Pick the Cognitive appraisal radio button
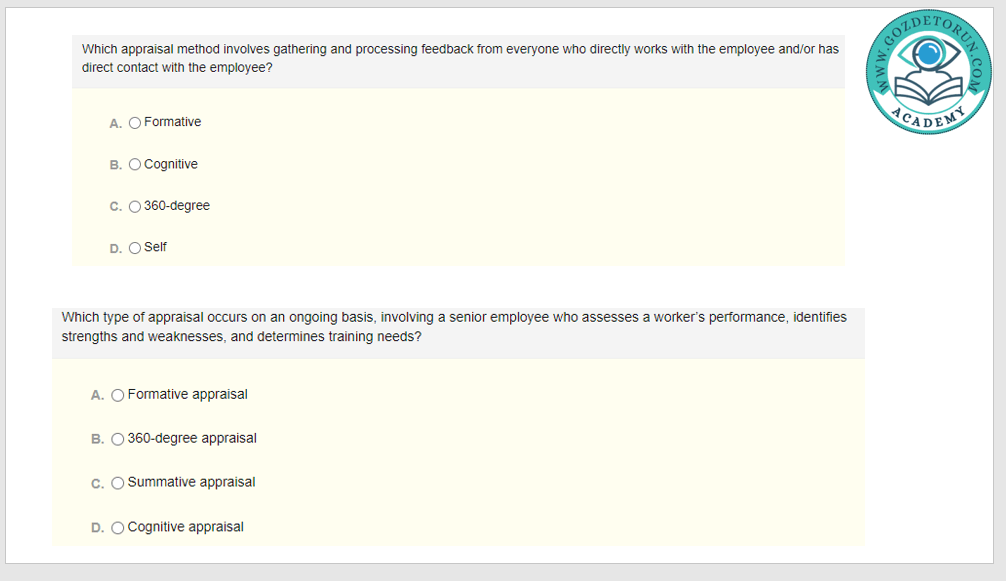 [118, 528]
